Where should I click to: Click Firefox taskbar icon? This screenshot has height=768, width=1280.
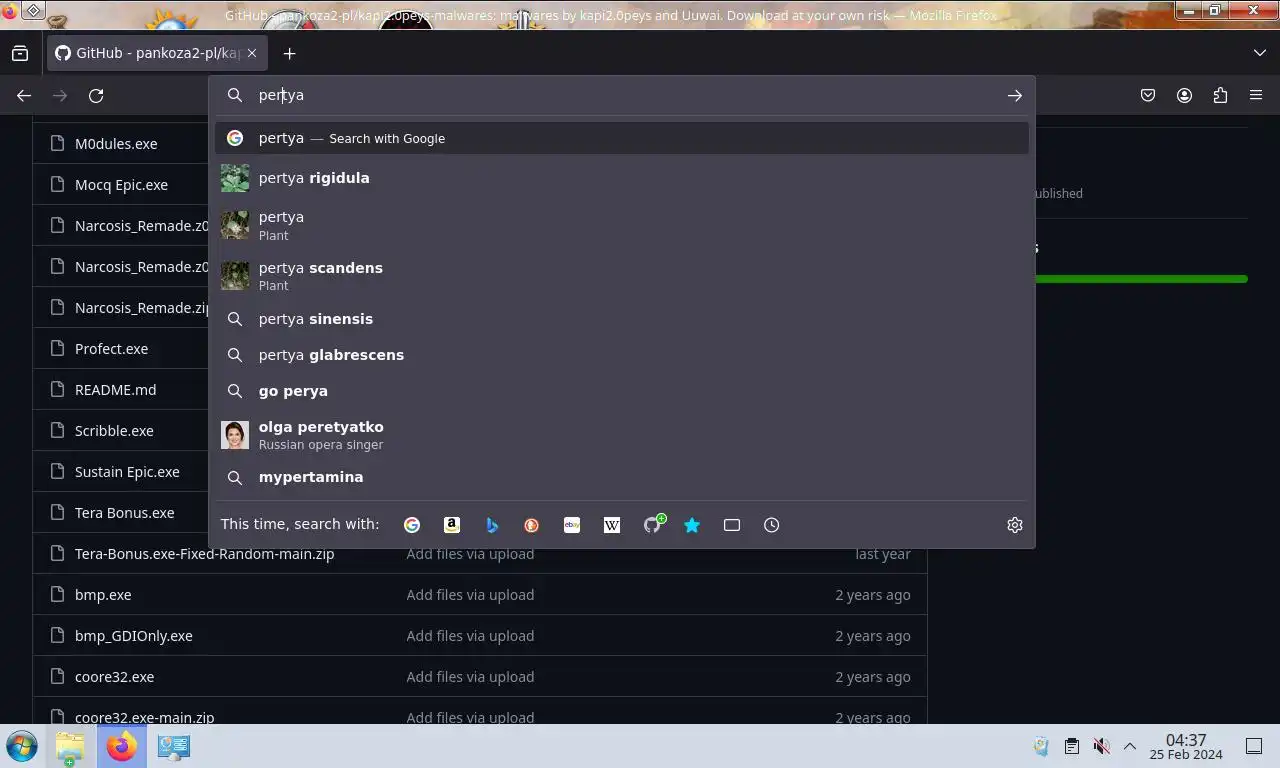[121, 746]
